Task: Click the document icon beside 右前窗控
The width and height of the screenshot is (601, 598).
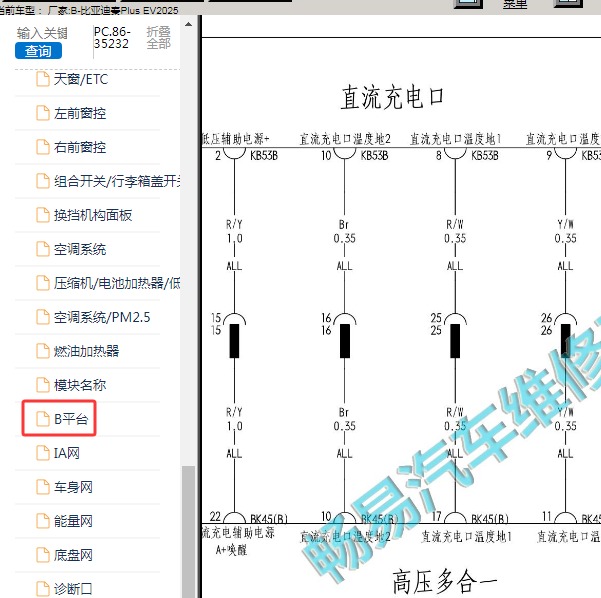Action: point(43,147)
